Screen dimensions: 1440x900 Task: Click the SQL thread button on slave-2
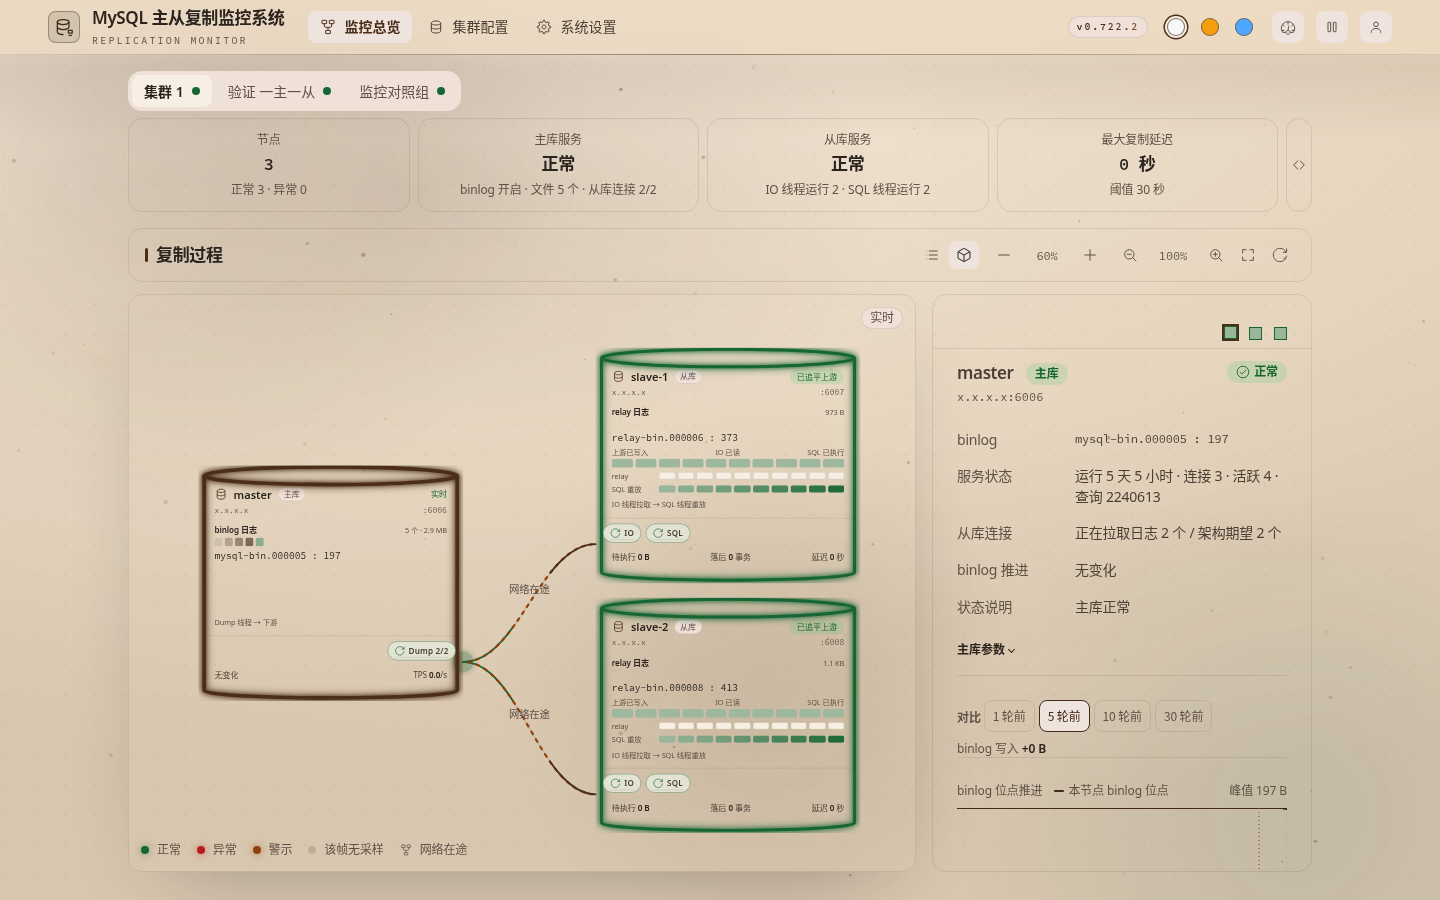tap(668, 783)
